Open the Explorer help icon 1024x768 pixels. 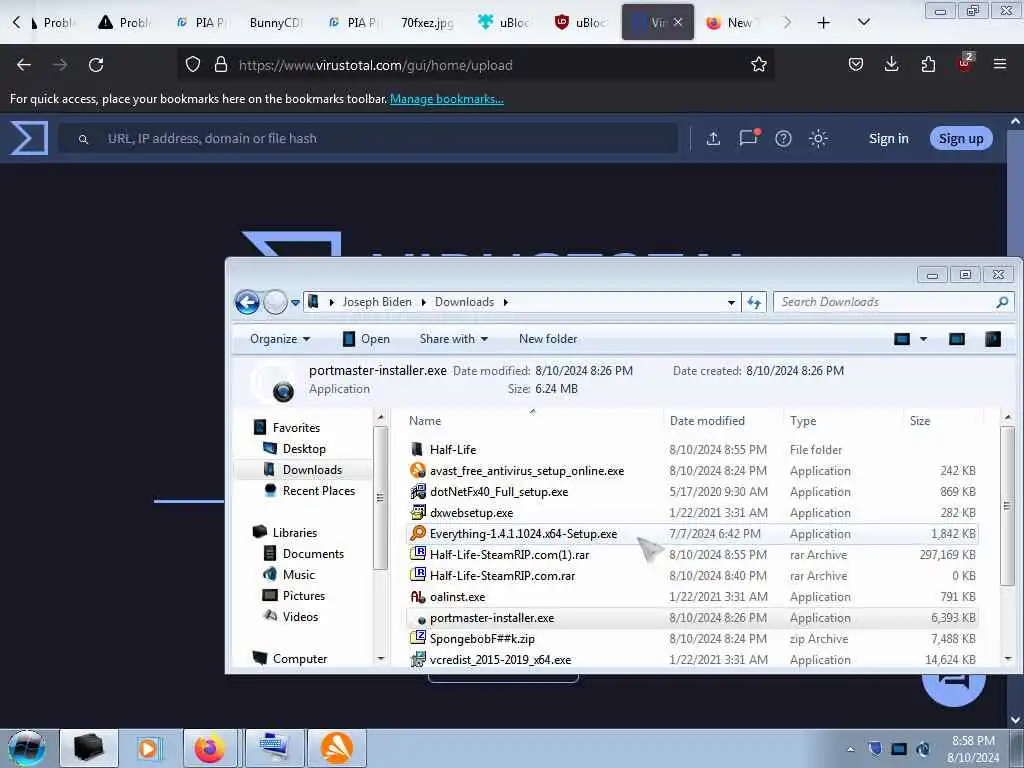click(x=993, y=339)
